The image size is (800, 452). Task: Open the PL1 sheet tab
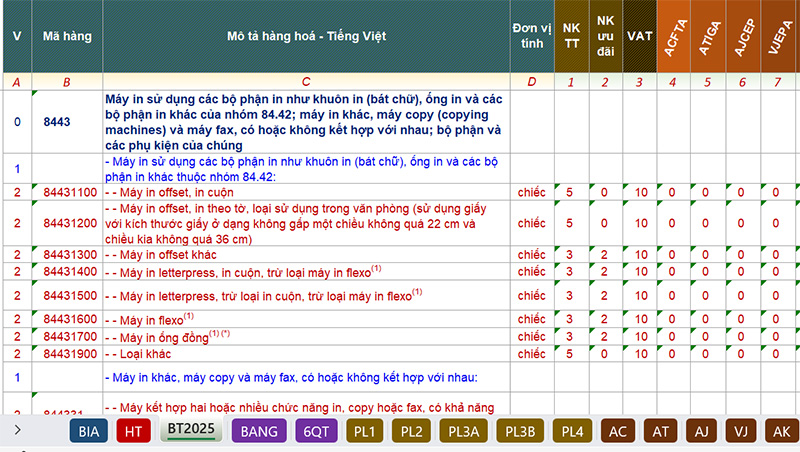click(x=365, y=431)
